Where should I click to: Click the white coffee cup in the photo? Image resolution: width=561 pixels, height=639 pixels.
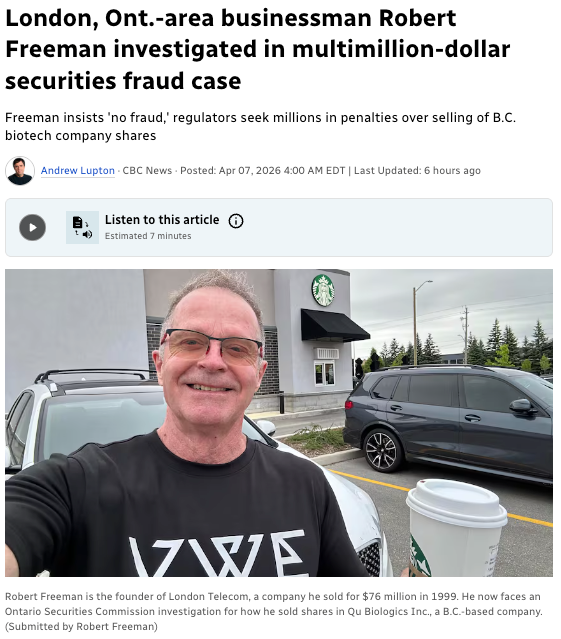tap(456, 528)
